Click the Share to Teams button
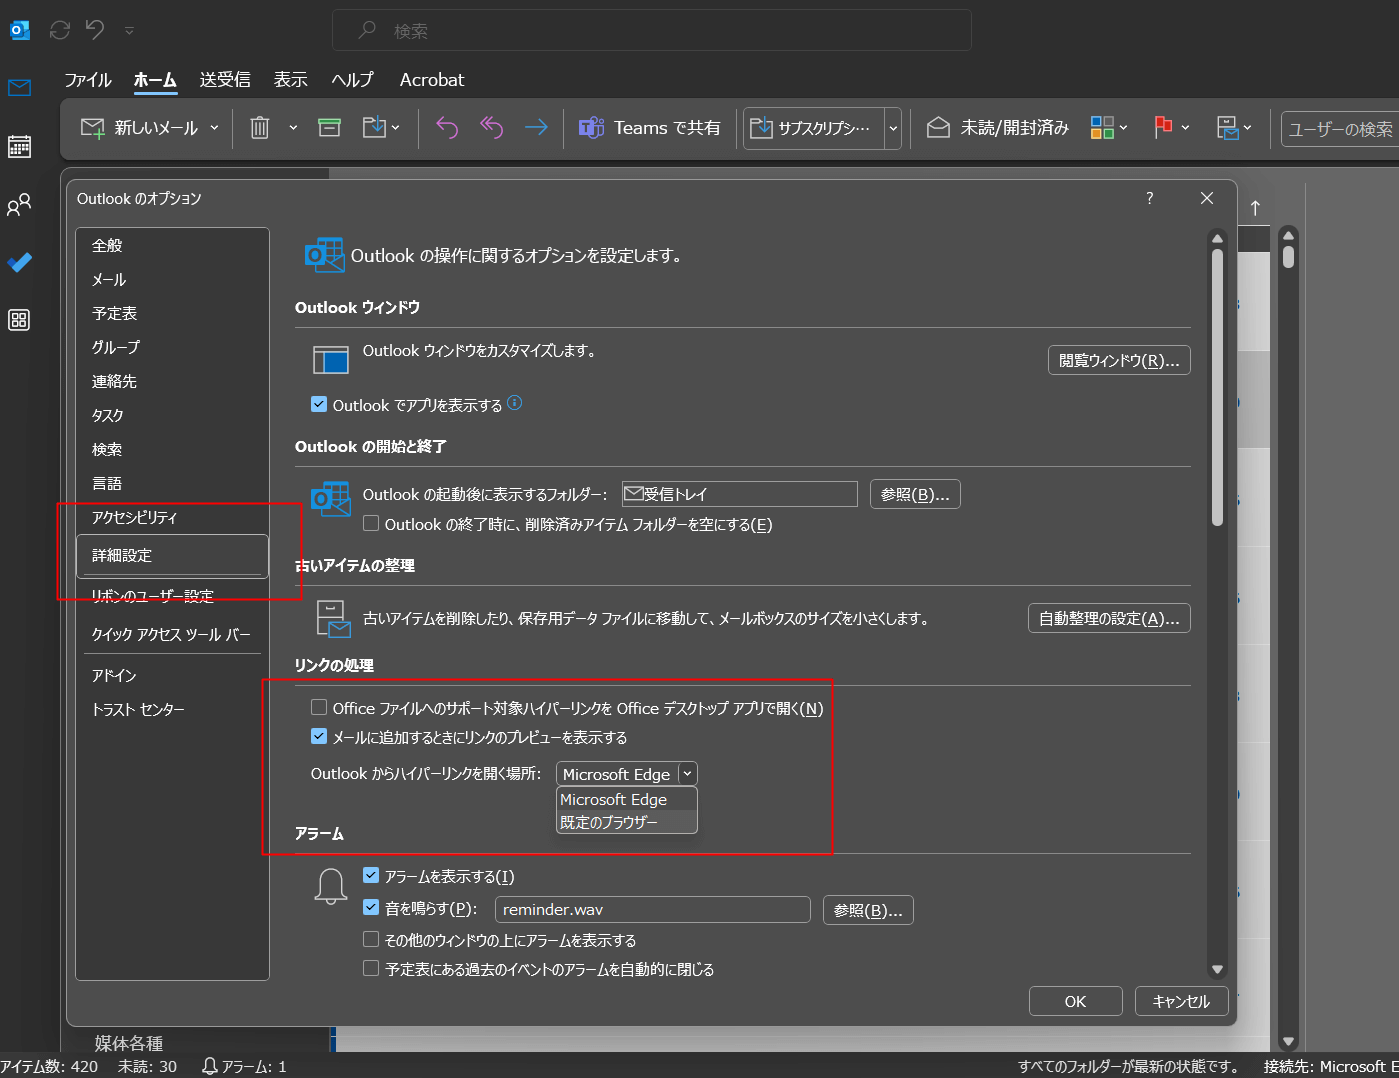The width and height of the screenshot is (1399, 1078). click(650, 128)
